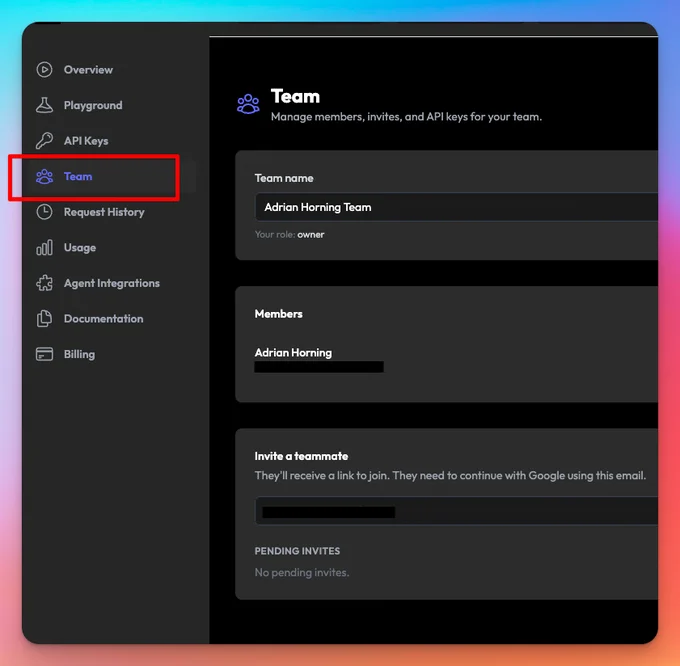Click the Request History clock icon
The width and height of the screenshot is (680, 666).
(44, 212)
